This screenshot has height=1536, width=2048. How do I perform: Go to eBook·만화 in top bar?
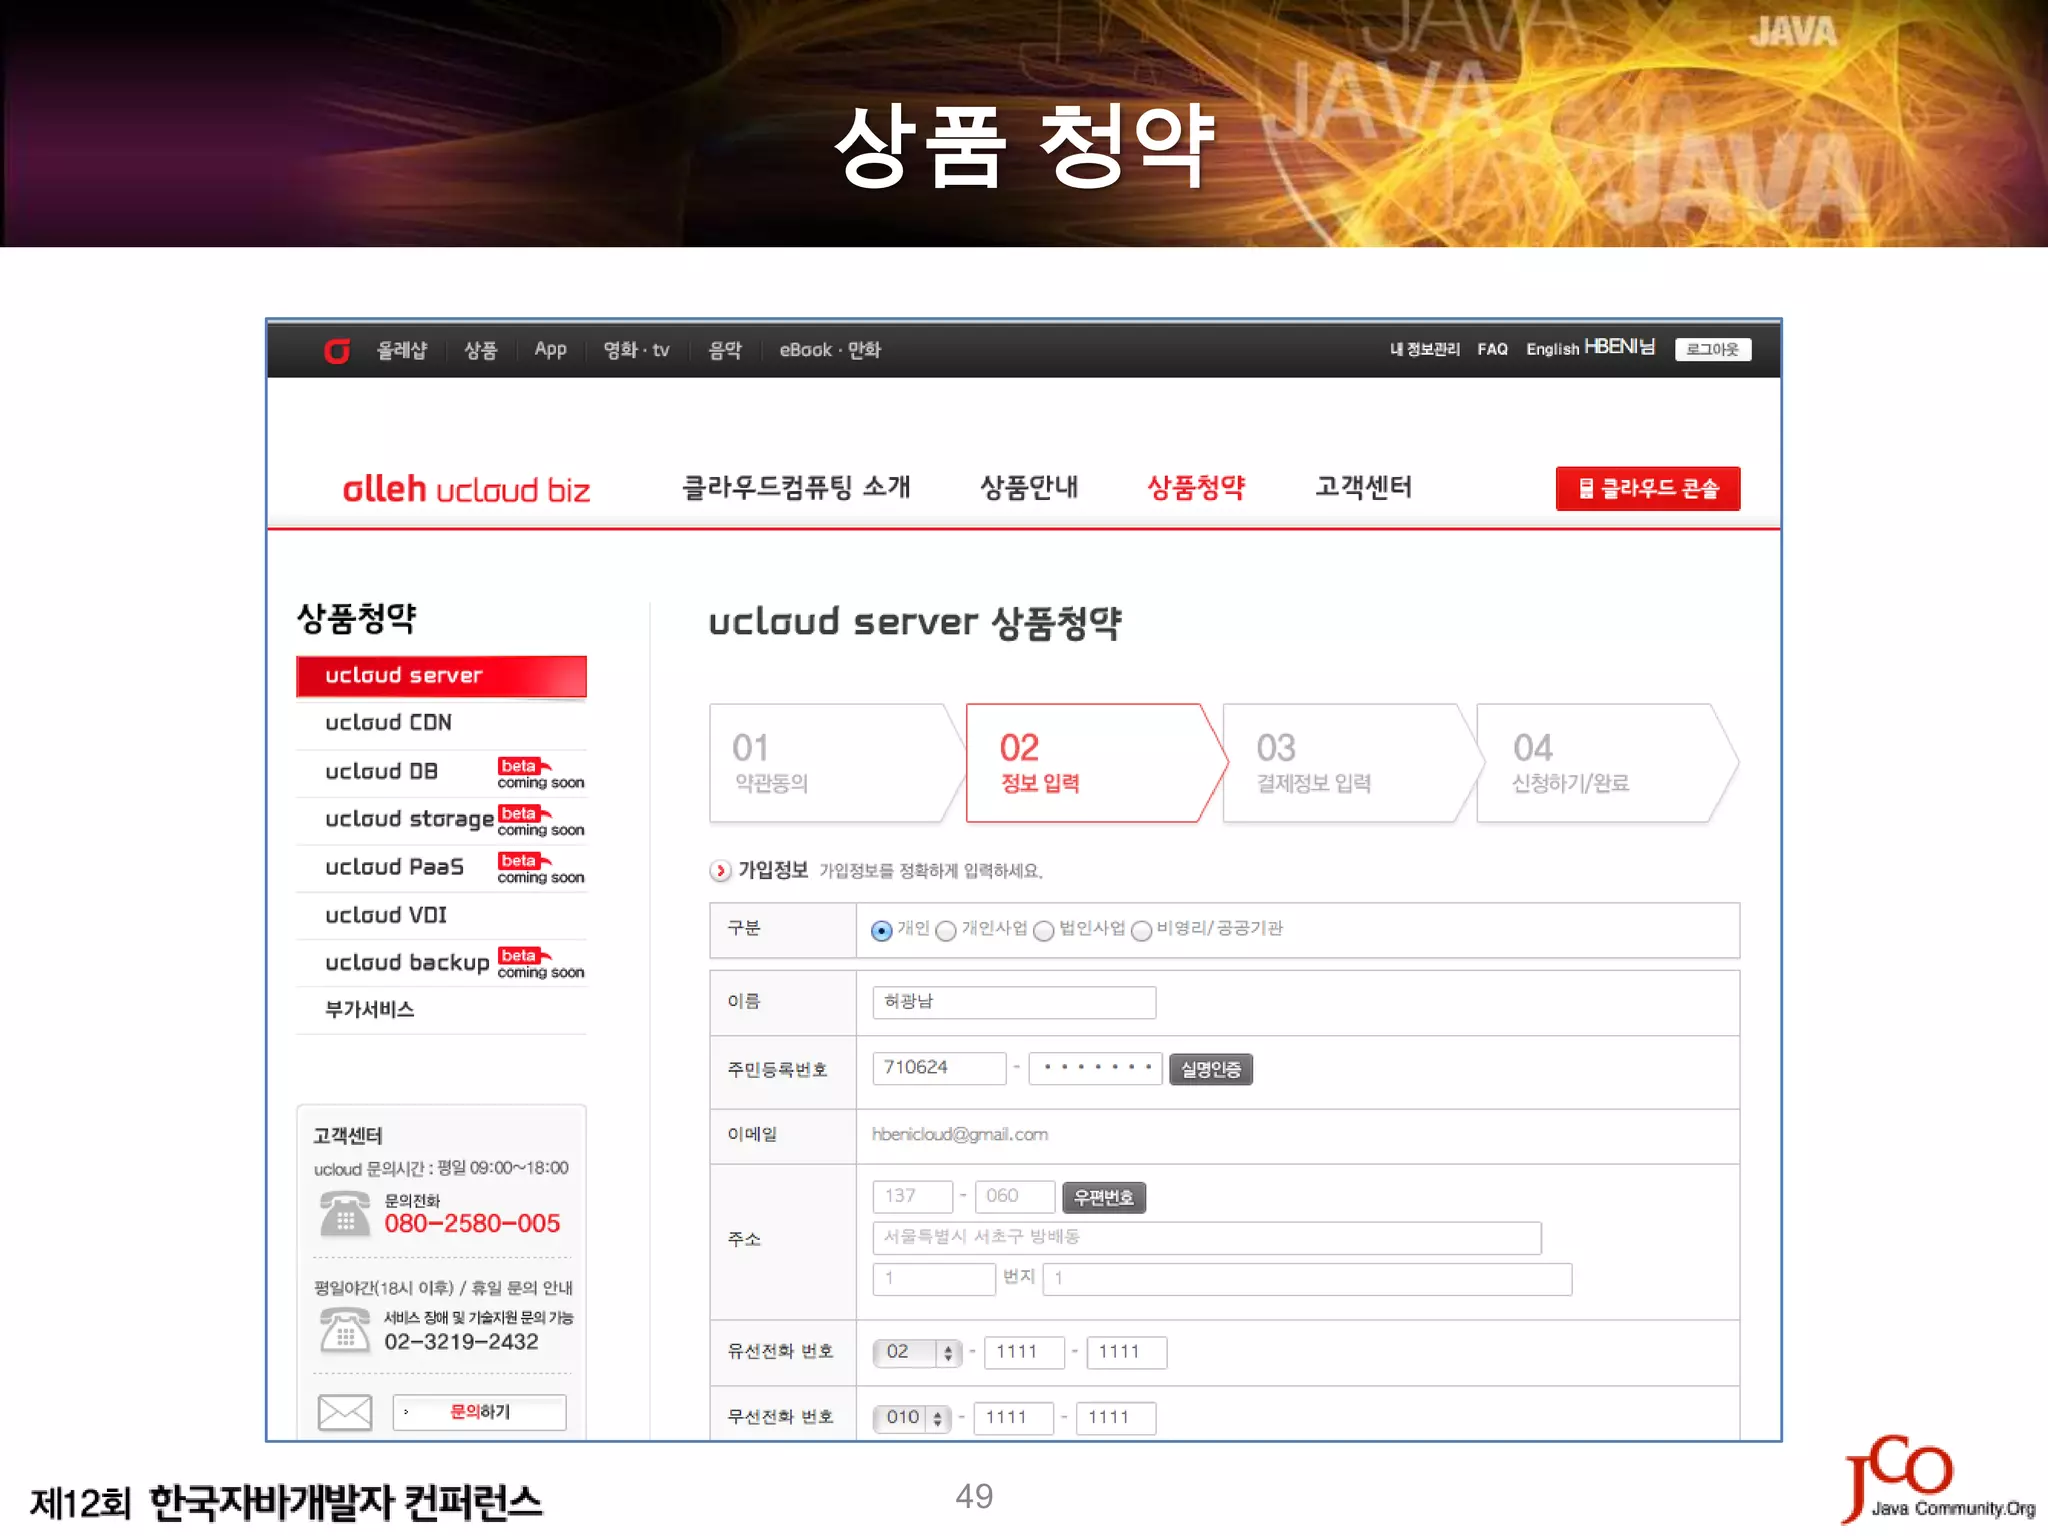pos(830,350)
